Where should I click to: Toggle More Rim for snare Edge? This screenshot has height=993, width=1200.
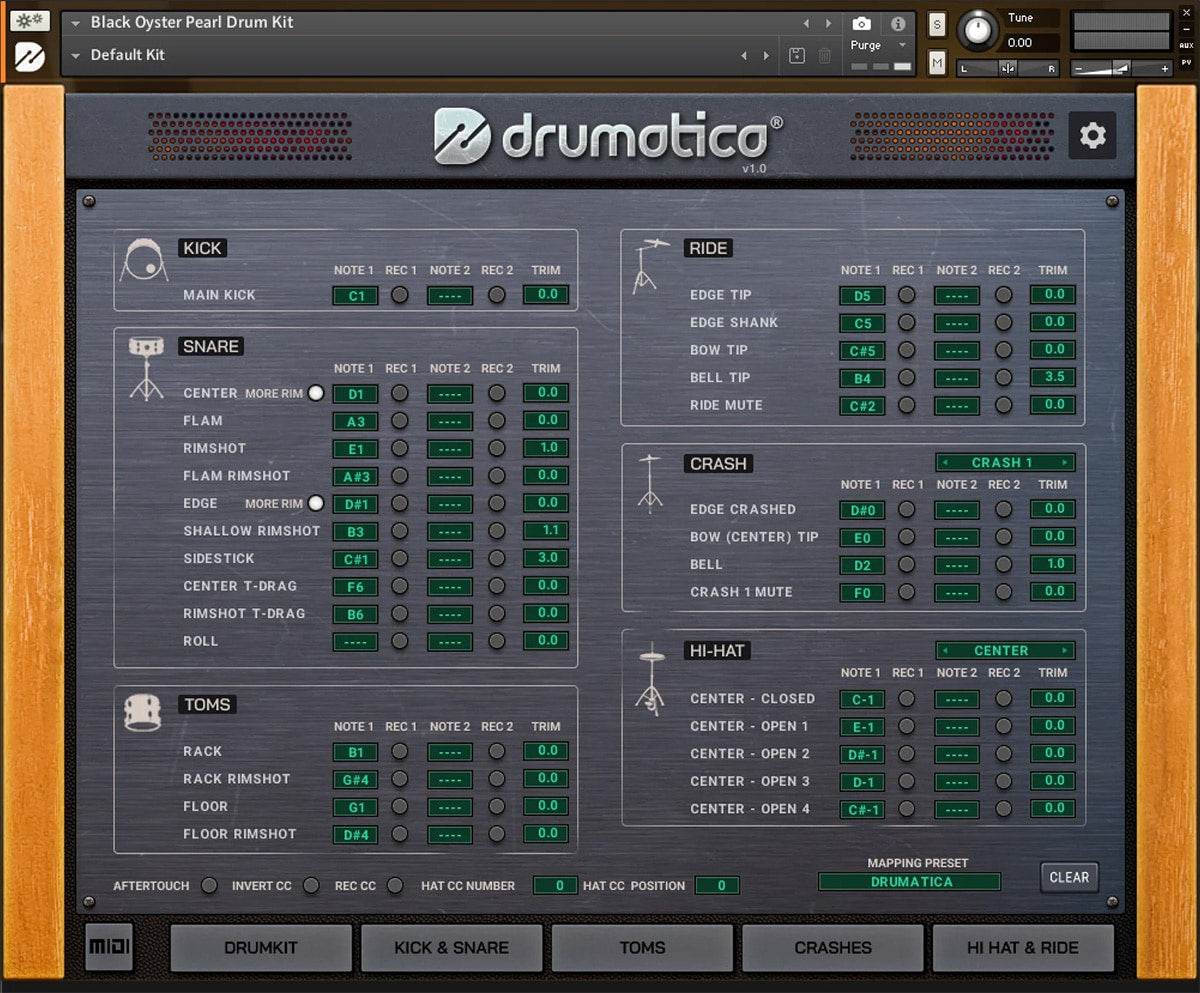click(x=316, y=503)
